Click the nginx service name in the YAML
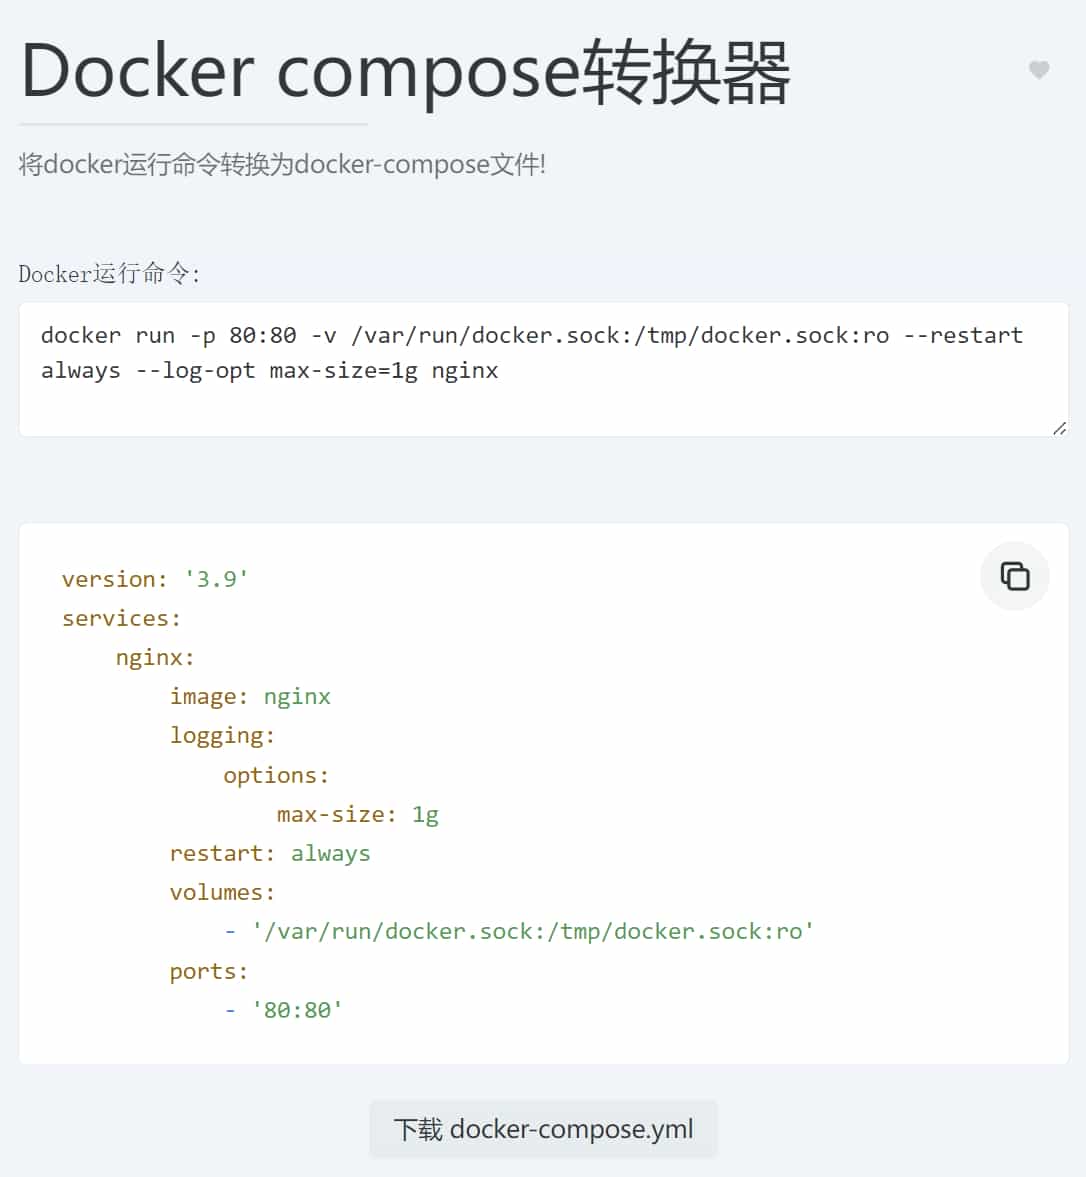The image size is (1086, 1177). point(154,657)
